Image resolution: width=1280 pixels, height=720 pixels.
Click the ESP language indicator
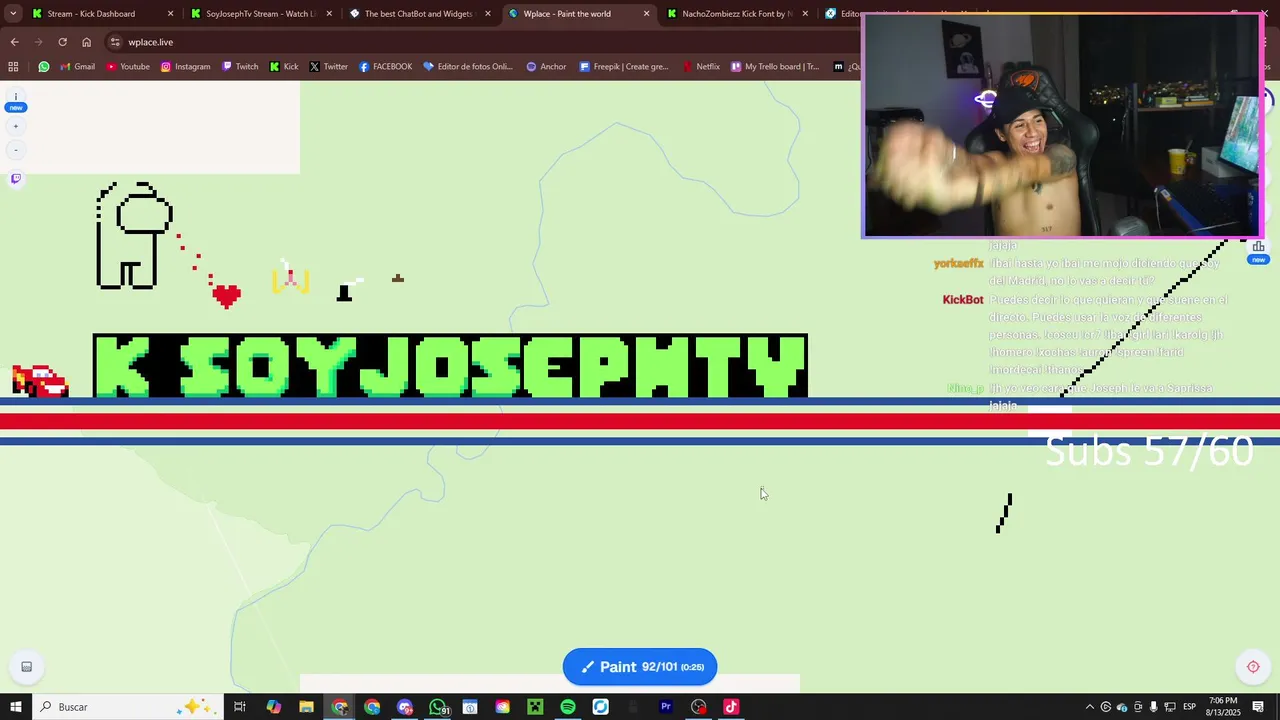pyautogui.click(x=1189, y=707)
